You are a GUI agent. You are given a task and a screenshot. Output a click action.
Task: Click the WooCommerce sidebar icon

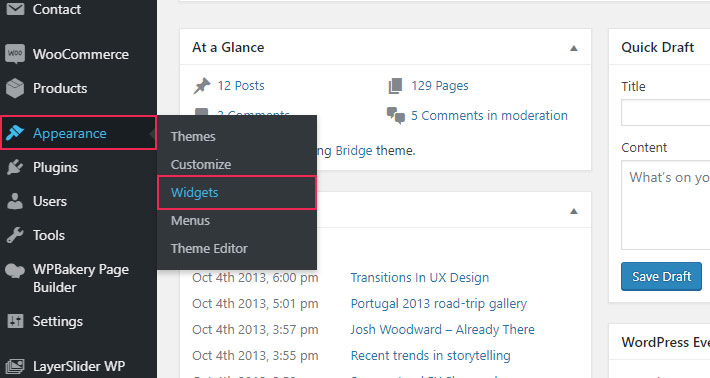(x=15, y=54)
